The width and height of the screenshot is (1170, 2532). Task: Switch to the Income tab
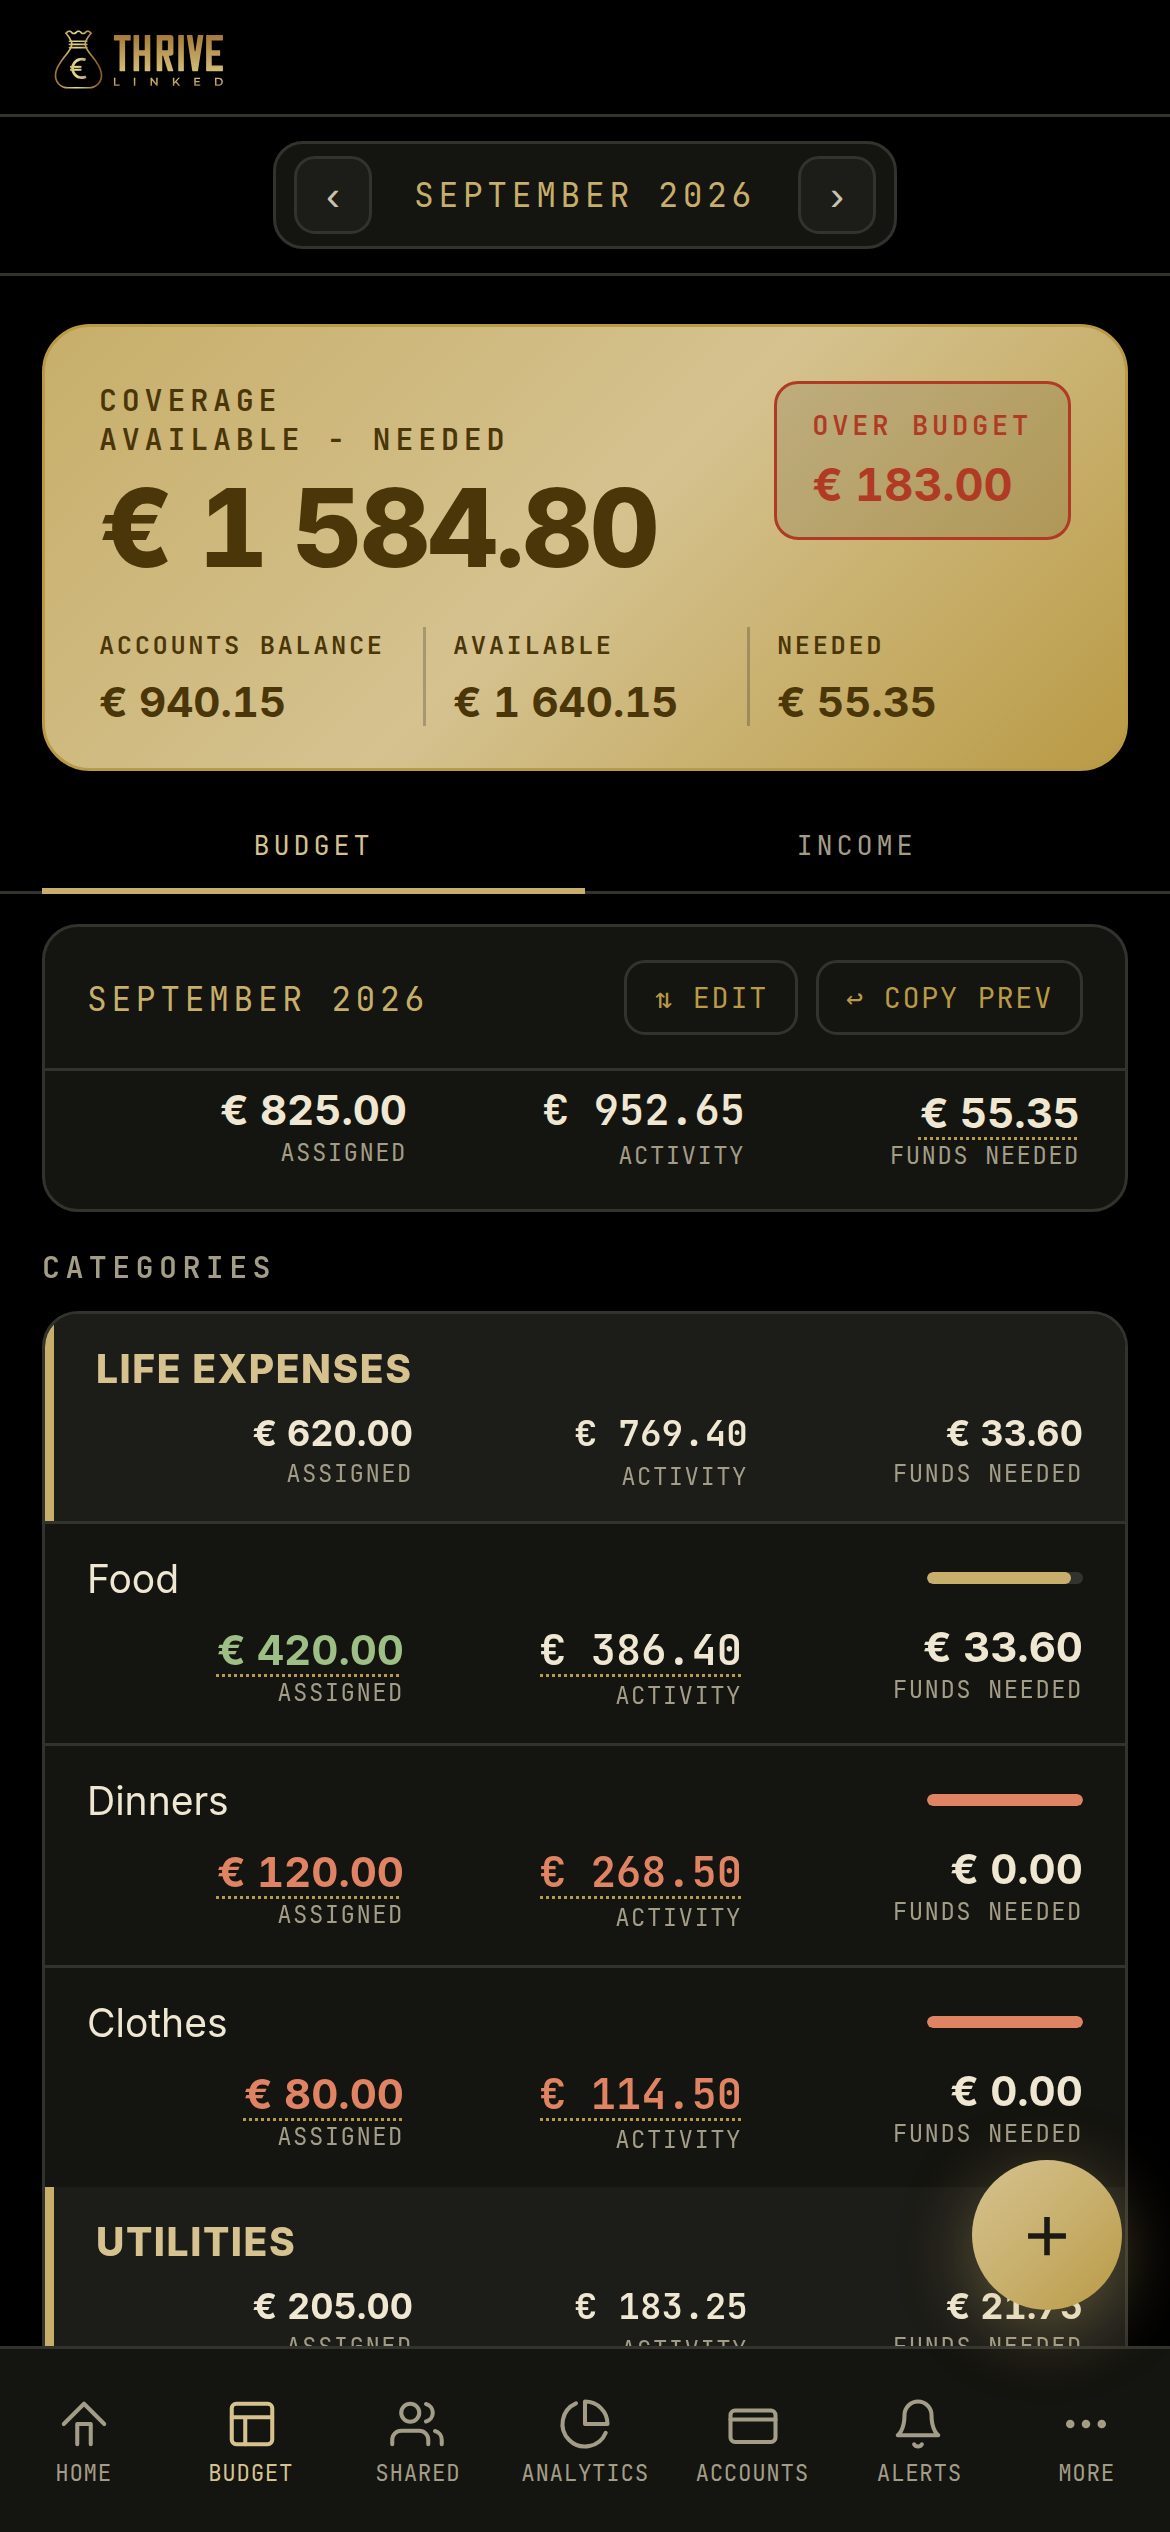click(x=856, y=846)
